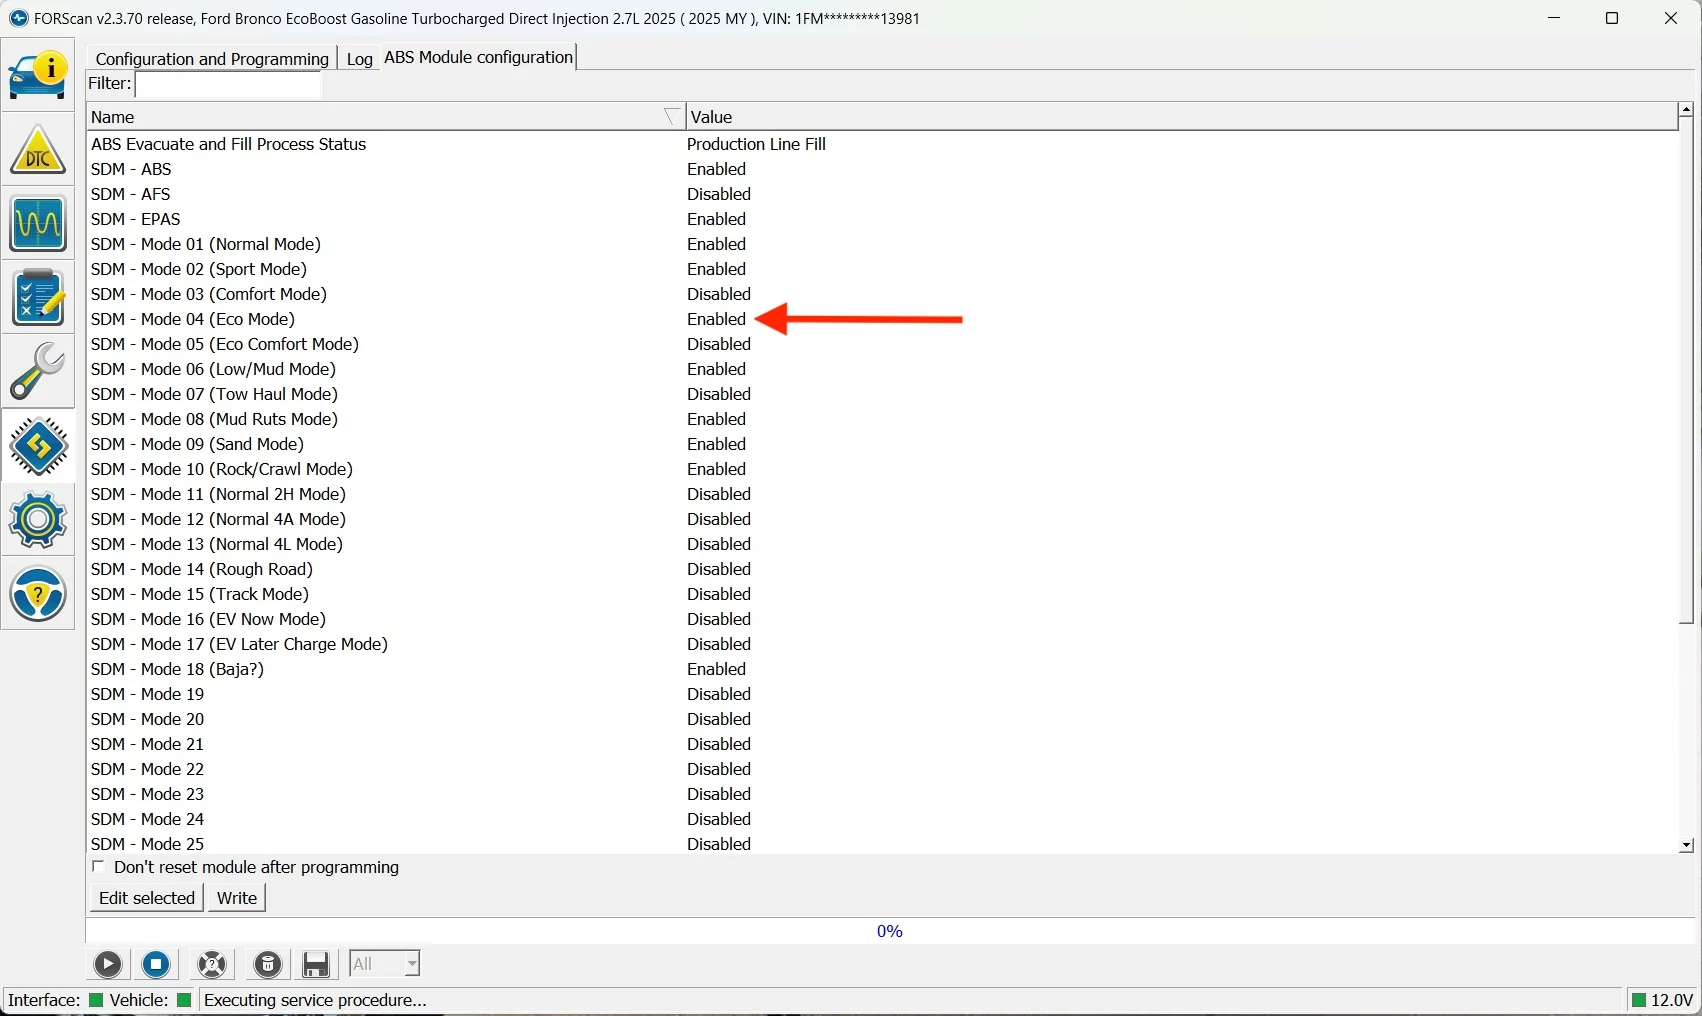The image size is (1702, 1016).
Task: Select SDM - Mode 13 (Normal 4L Mode) row
Action: [882, 544]
